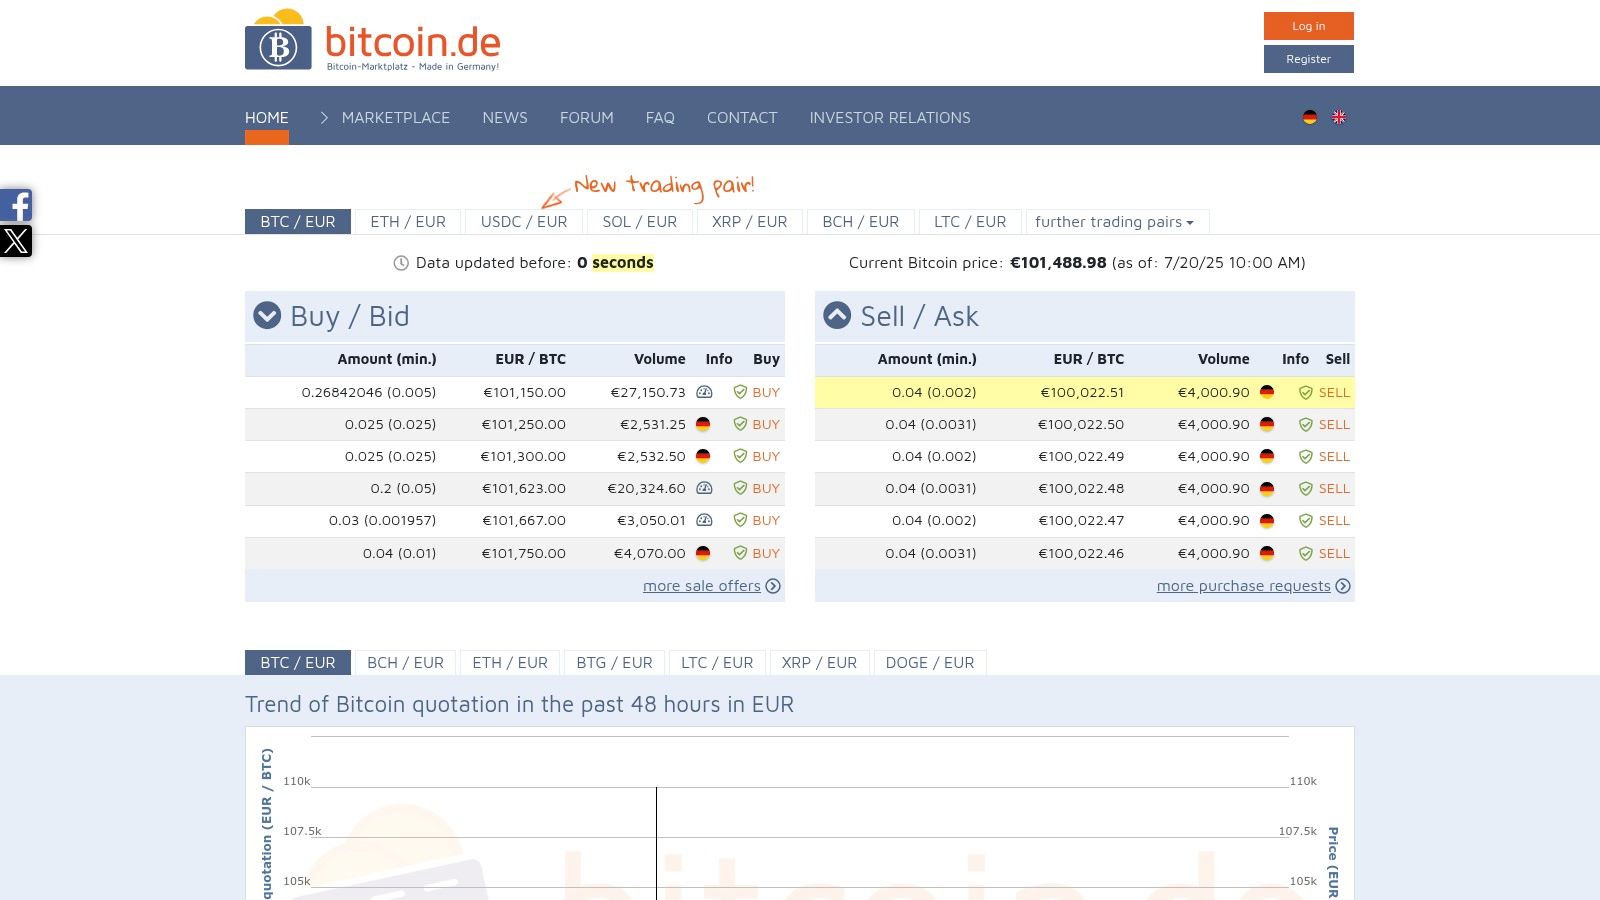
Task: Click German flag in €100,022.48 ask row
Action: point(1267,488)
